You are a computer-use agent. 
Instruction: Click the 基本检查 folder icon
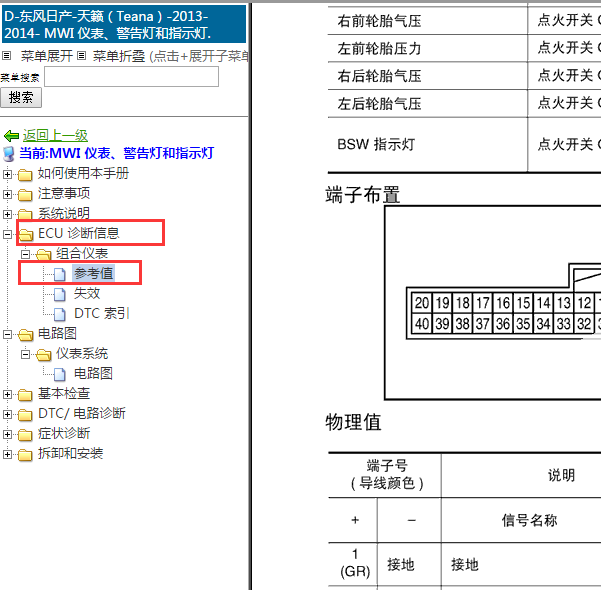25,395
